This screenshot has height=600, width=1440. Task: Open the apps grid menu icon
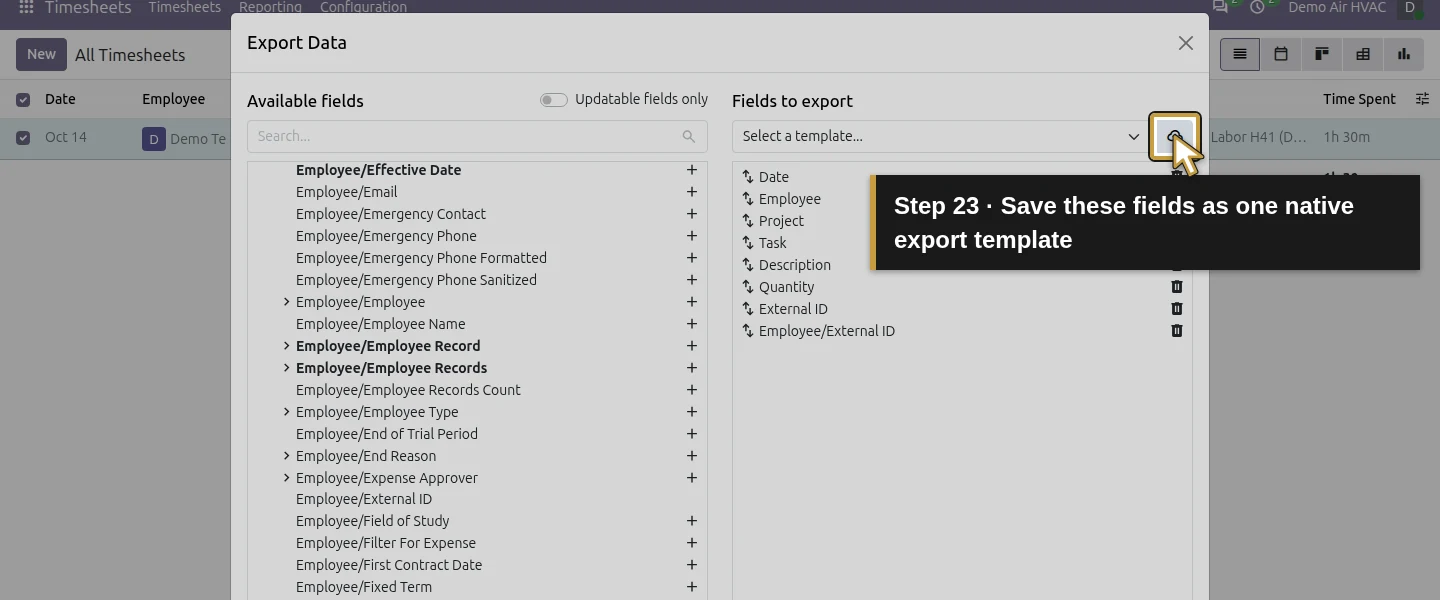(x=26, y=7)
